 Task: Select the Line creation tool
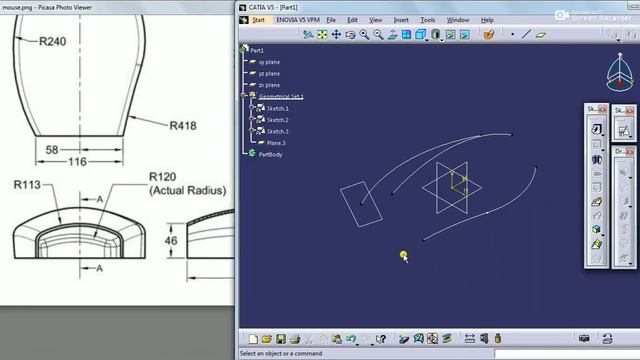[x=527, y=34]
